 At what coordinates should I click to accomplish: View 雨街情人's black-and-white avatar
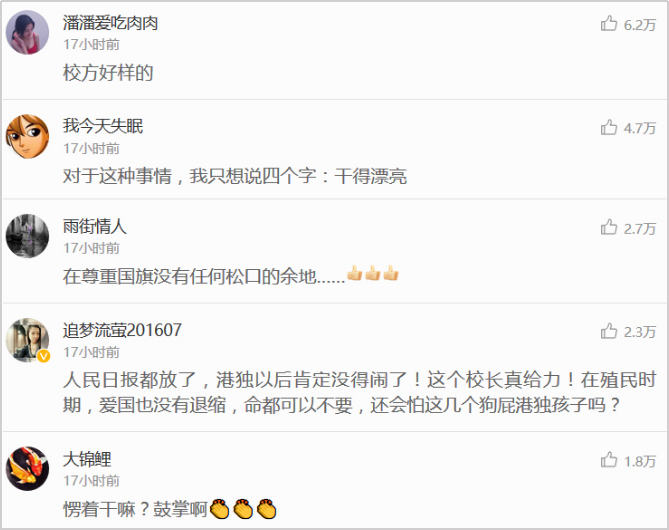pyautogui.click(x=27, y=236)
